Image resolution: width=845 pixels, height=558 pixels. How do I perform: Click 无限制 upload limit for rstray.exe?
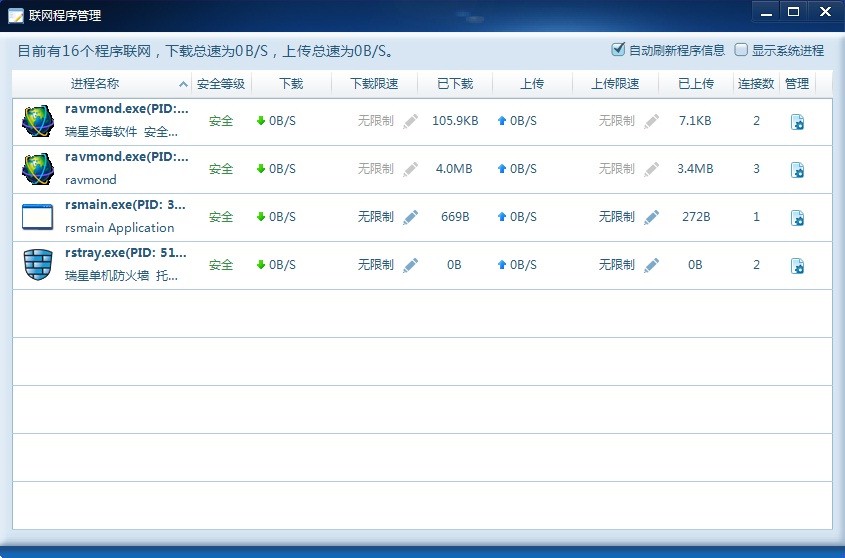tap(617, 265)
